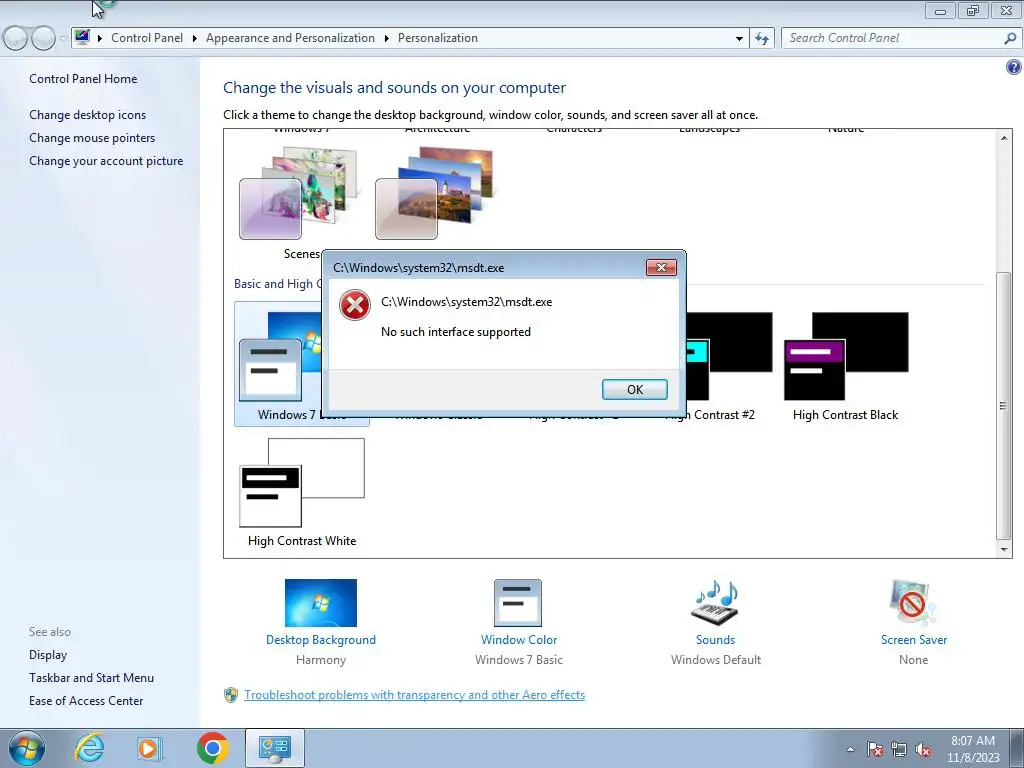Click the help question mark icon
Screen dimensions: 1024x768
[x=1014, y=67]
